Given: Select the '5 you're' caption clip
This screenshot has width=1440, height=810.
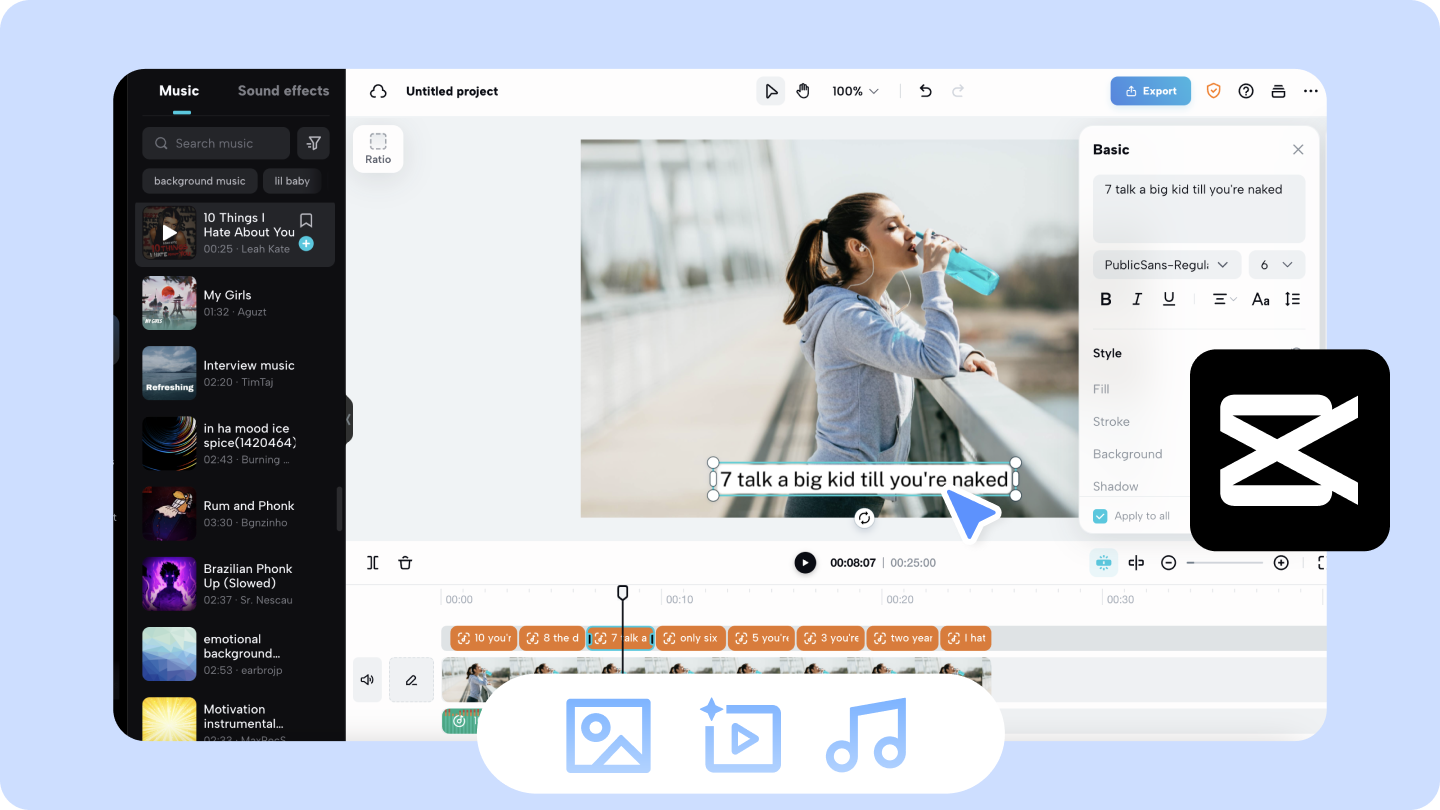Looking at the screenshot, I should pos(761,638).
